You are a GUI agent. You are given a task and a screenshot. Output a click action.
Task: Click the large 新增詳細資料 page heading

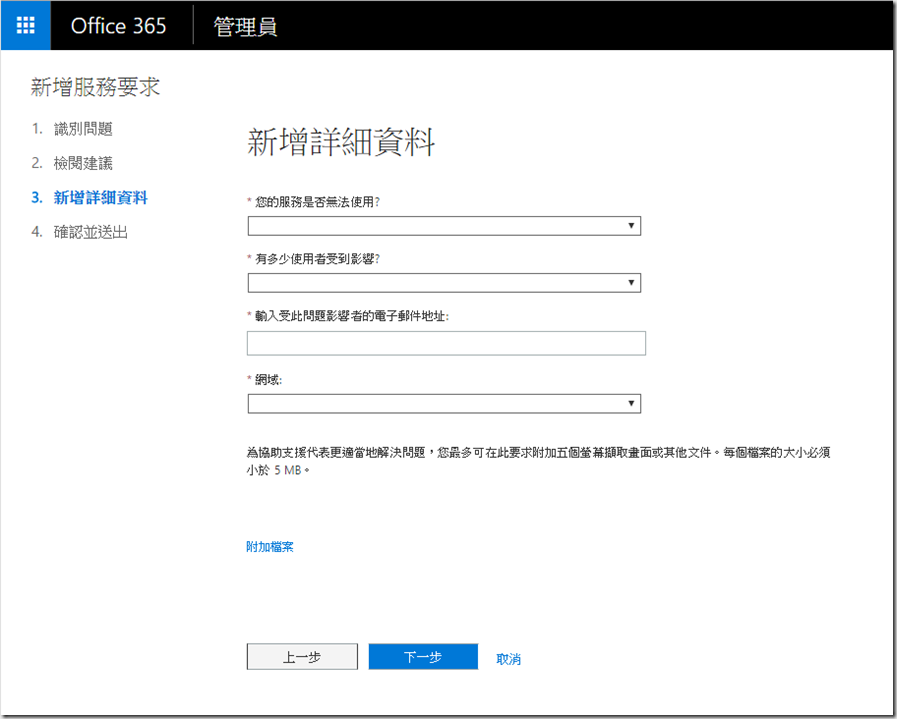click(341, 143)
